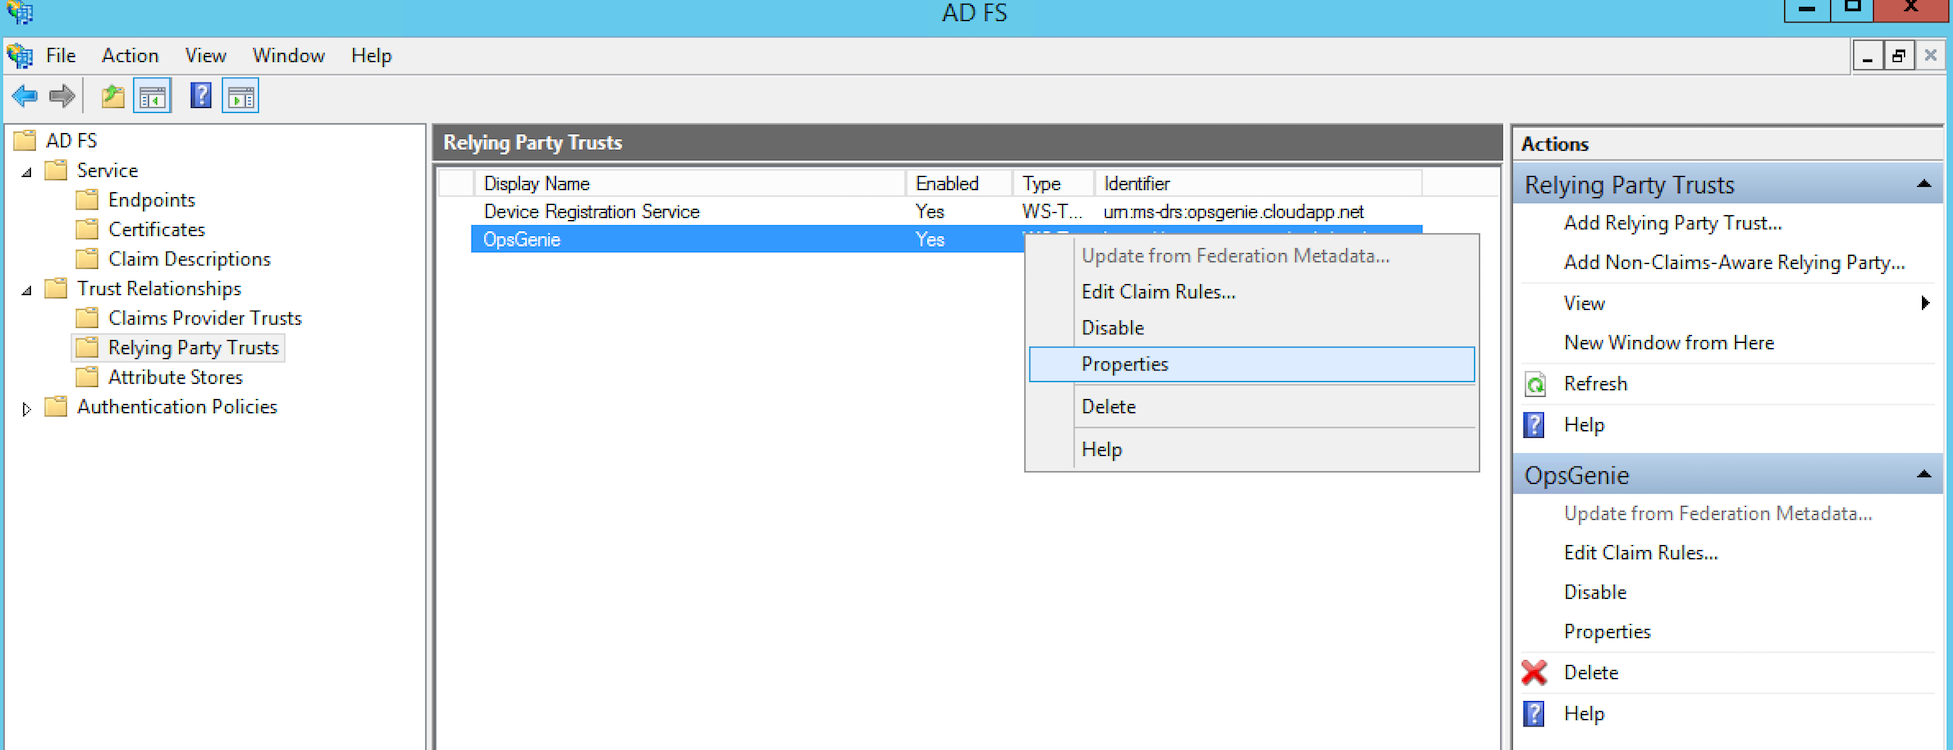
Task: Open the Action menu
Action: (130, 56)
